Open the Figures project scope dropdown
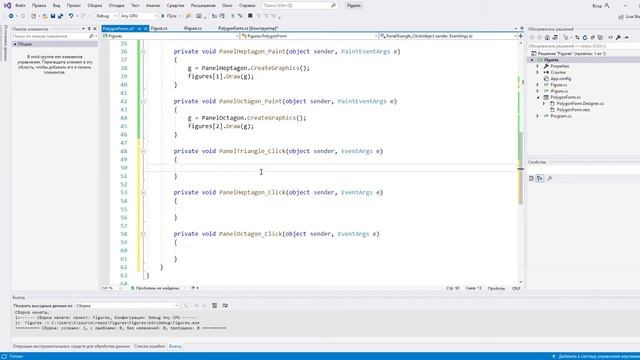This screenshot has width=640, height=360. pos(171,36)
